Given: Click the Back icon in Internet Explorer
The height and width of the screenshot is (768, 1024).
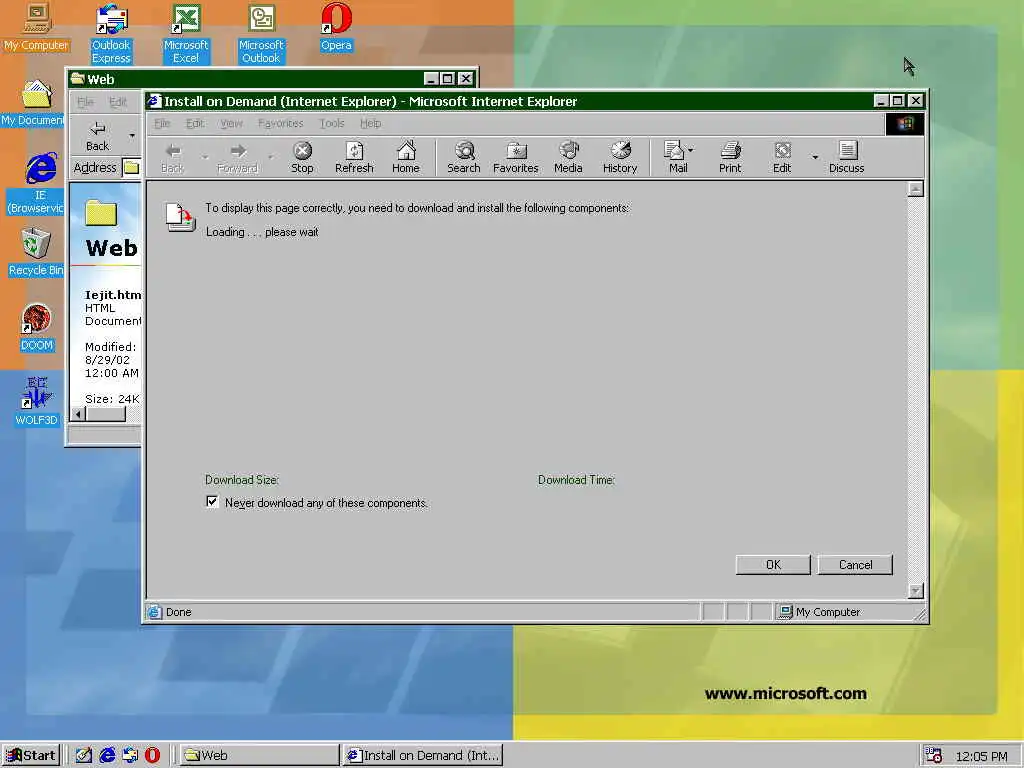Looking at the screenshot, I should [172, 157].
